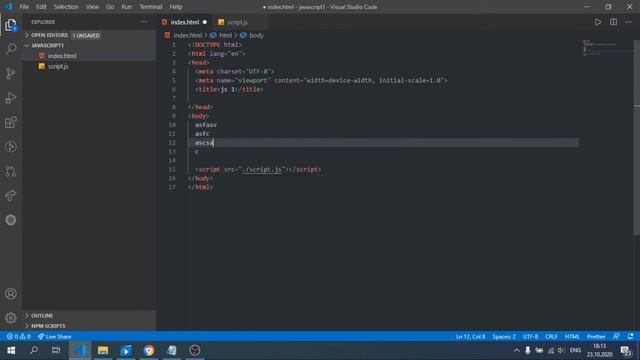Click the UTF-8 encoding indicator
The height and width of the screenshot is (360, 640).
click(530, 336)
